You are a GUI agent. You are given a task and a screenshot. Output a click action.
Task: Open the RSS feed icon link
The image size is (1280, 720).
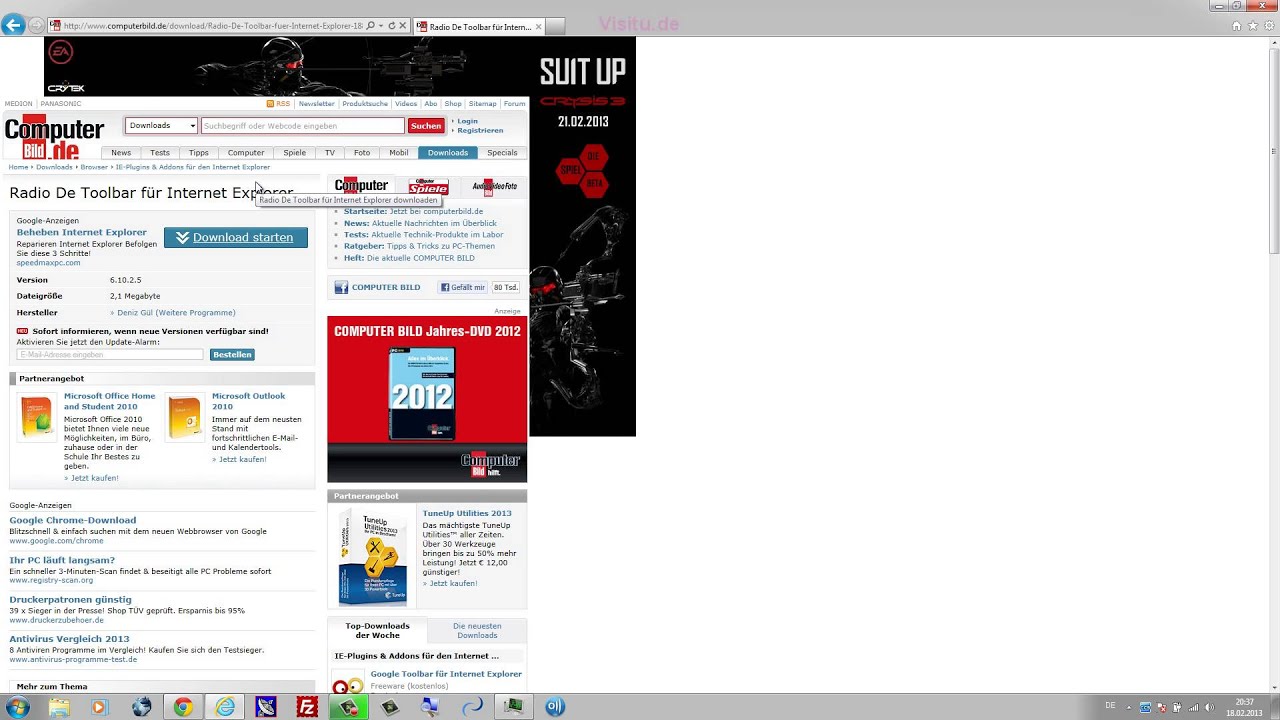278,104
